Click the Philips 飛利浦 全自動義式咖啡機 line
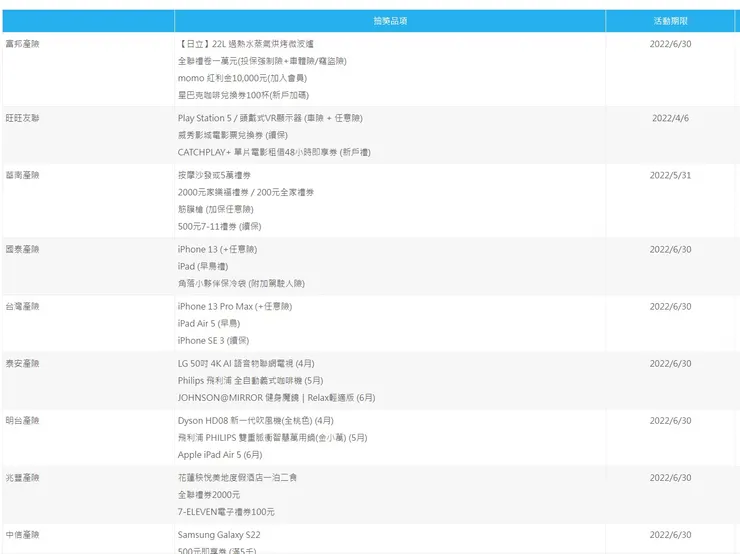Viewport: 740px width, 554px height. 251,380
